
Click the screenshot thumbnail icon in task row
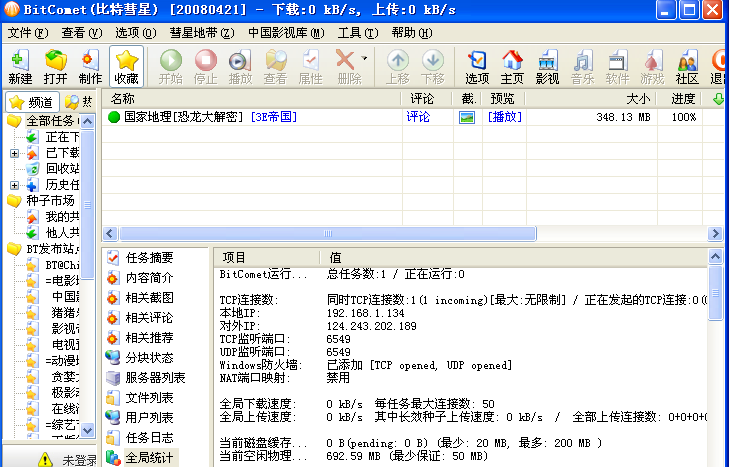pyautogui.click(x=467, y=117)
